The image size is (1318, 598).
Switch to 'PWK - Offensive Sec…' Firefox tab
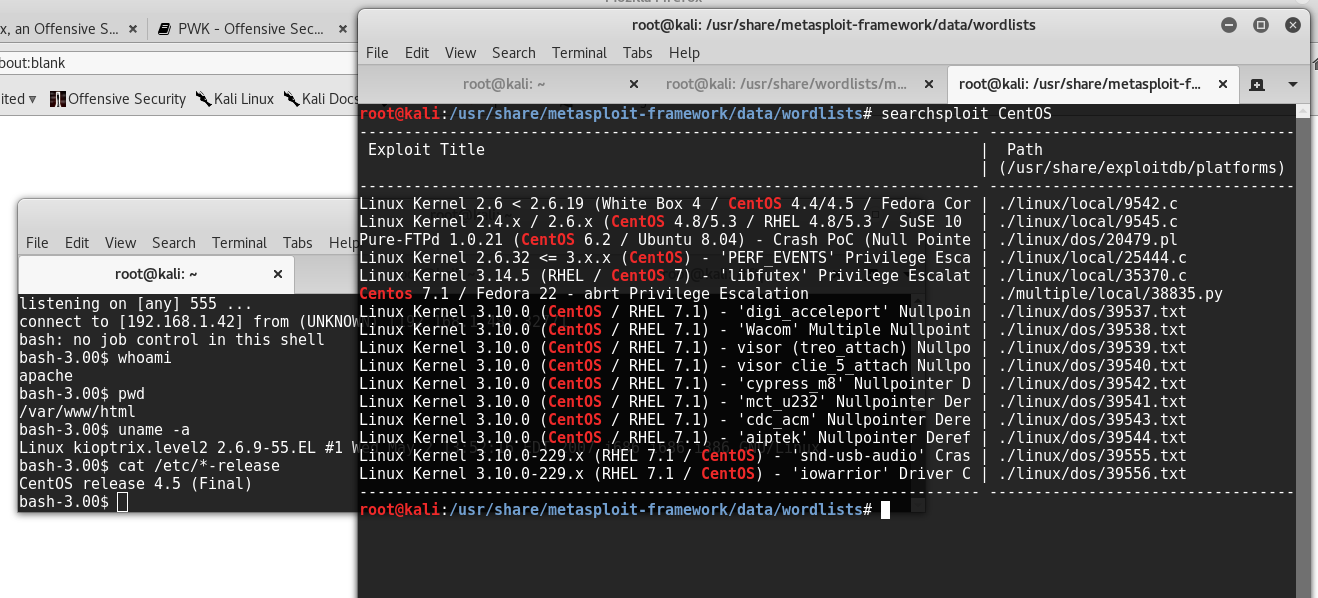[249, 29]
